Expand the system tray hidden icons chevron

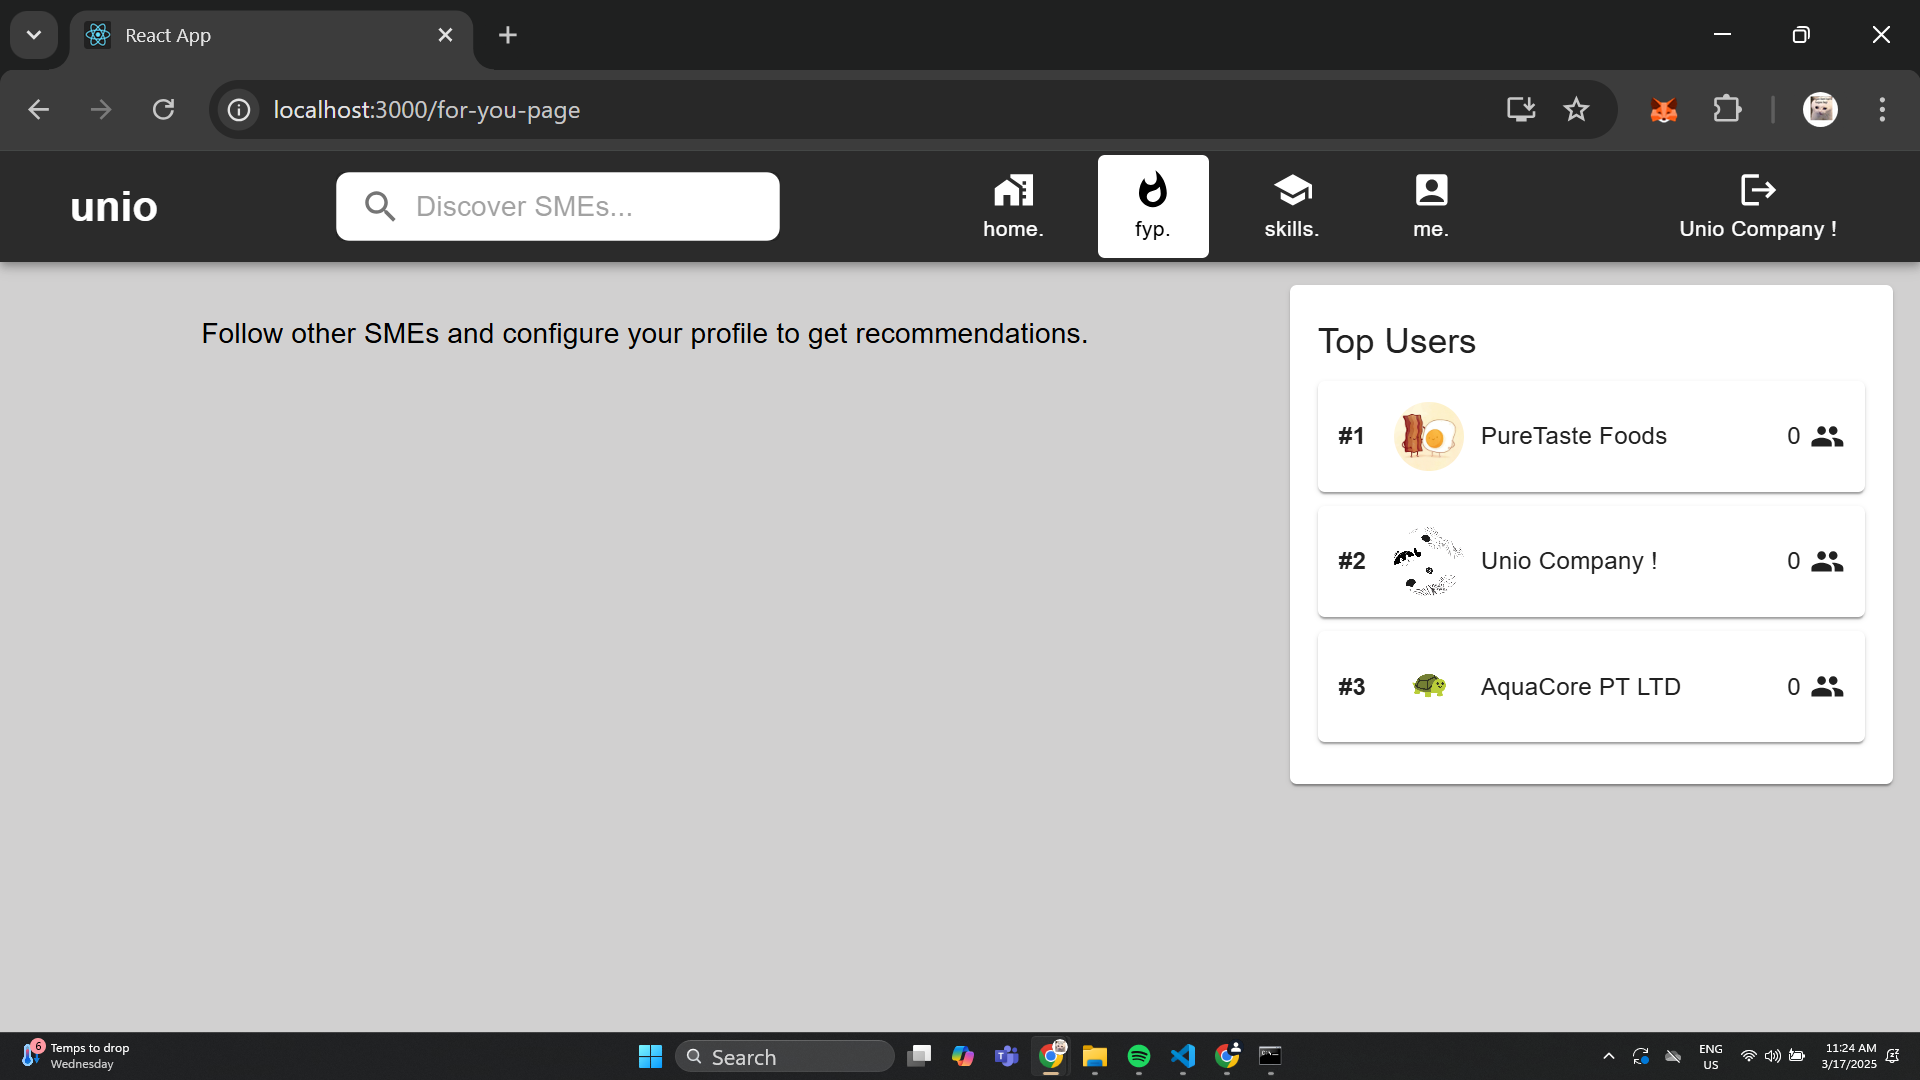click(x=1608, y=1056)
